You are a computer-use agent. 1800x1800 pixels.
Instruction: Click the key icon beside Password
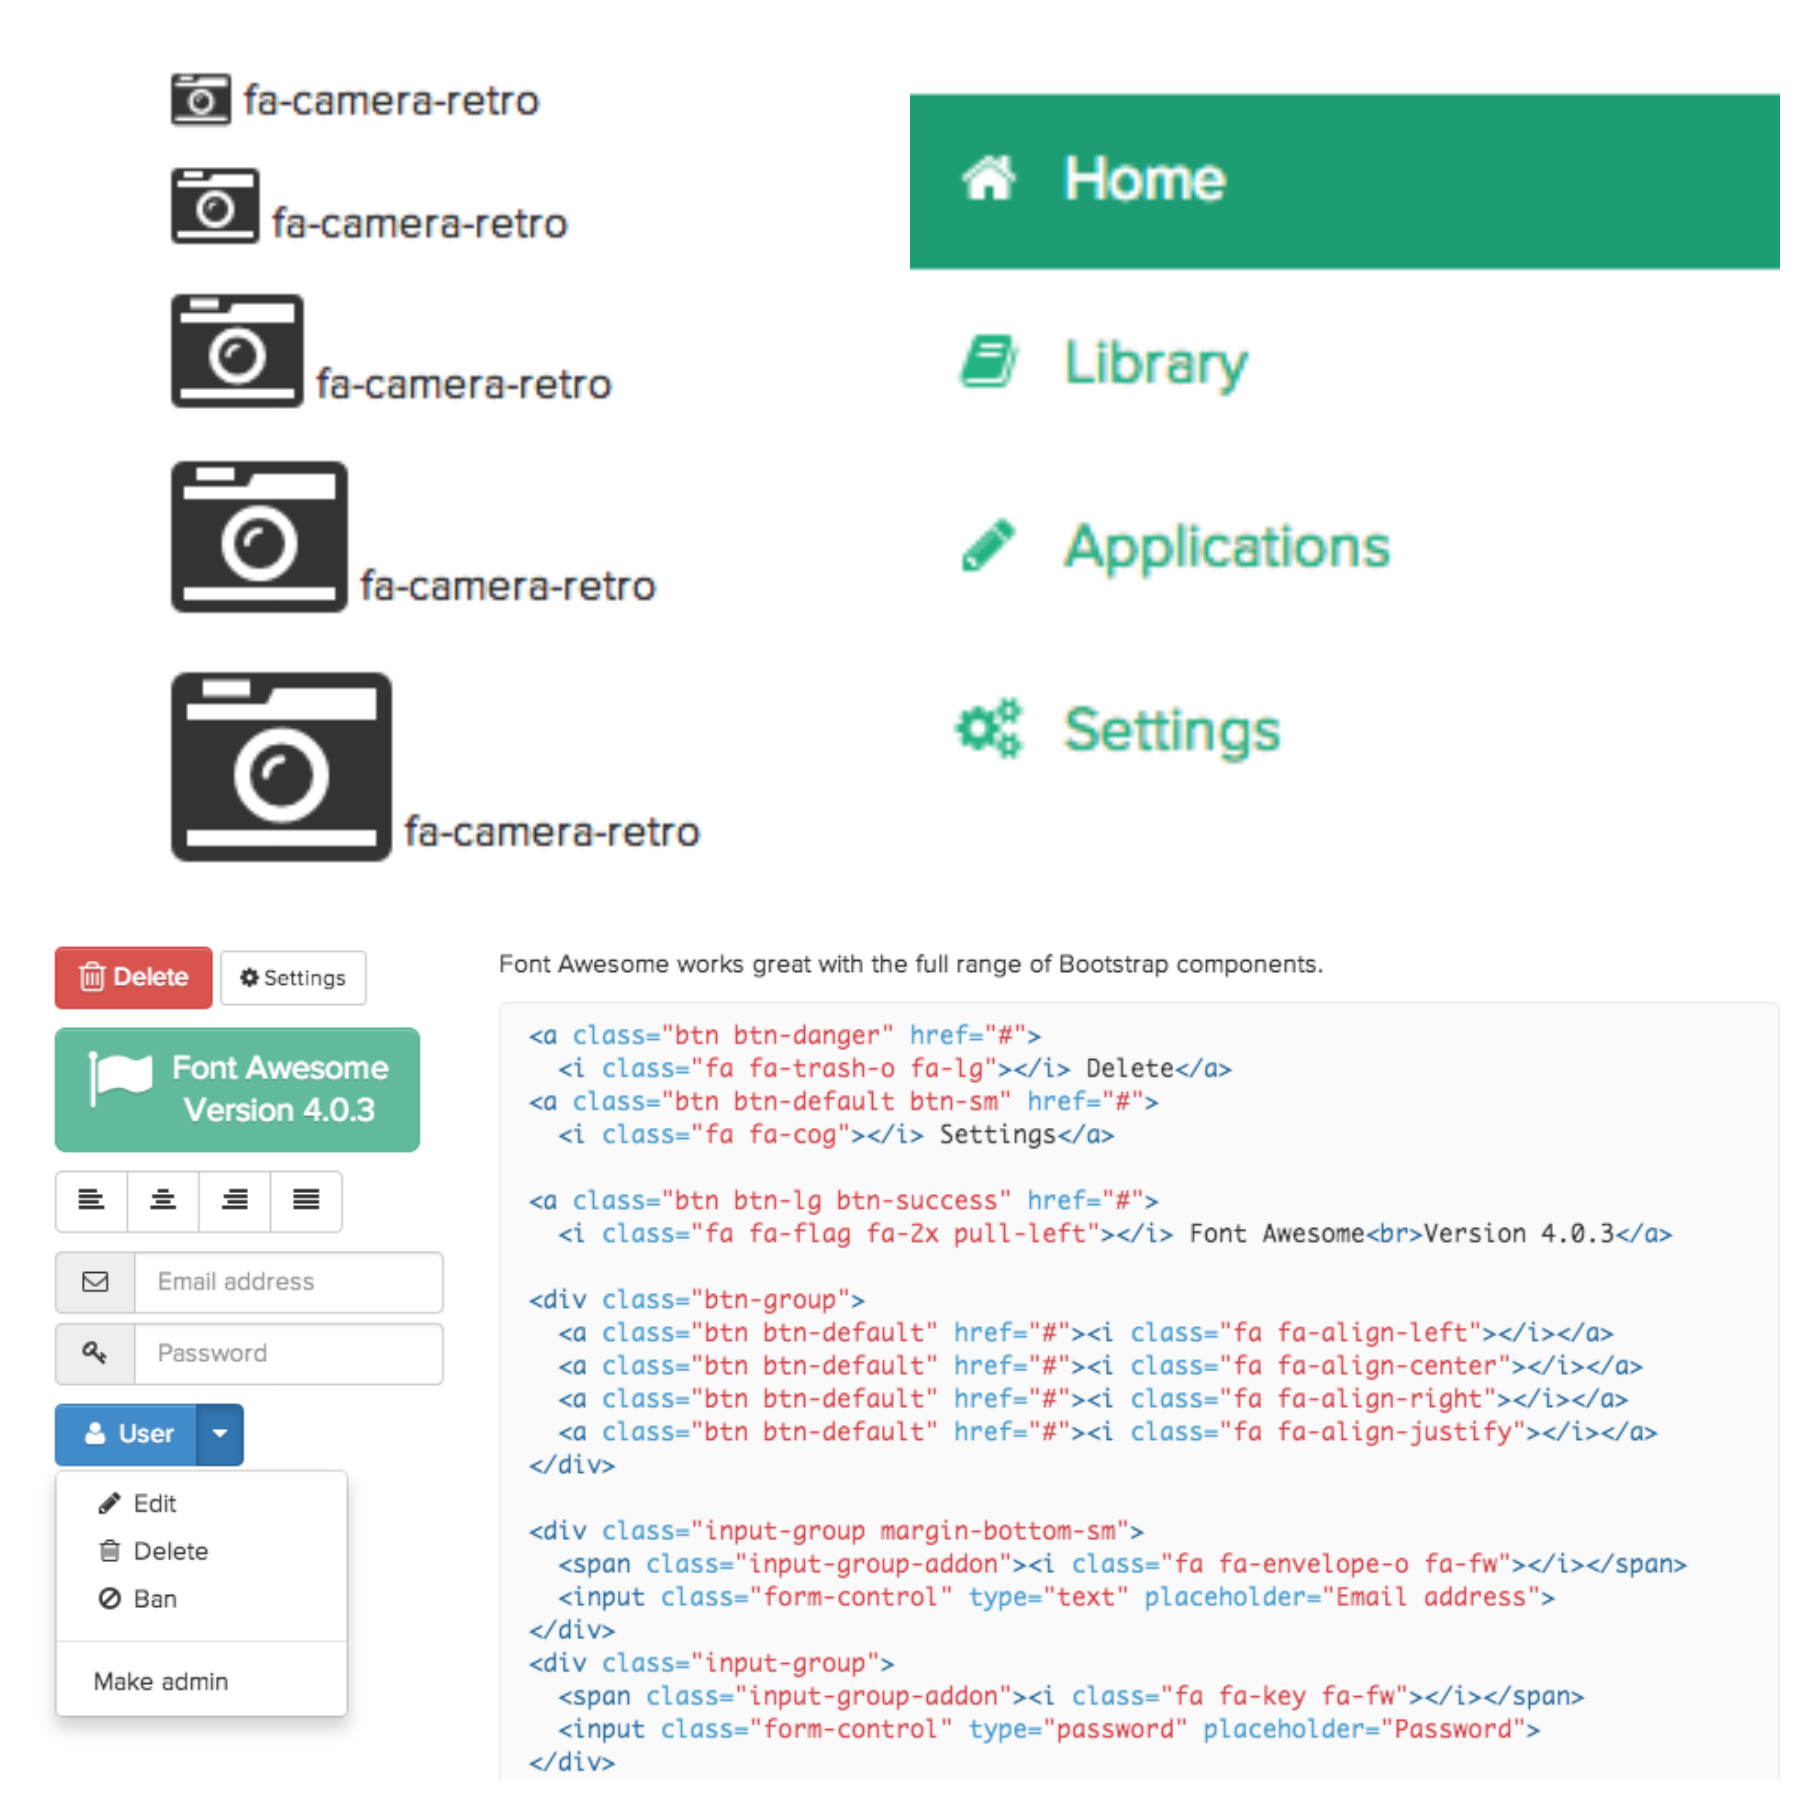pyautogui.click(x=95, y=1353)
